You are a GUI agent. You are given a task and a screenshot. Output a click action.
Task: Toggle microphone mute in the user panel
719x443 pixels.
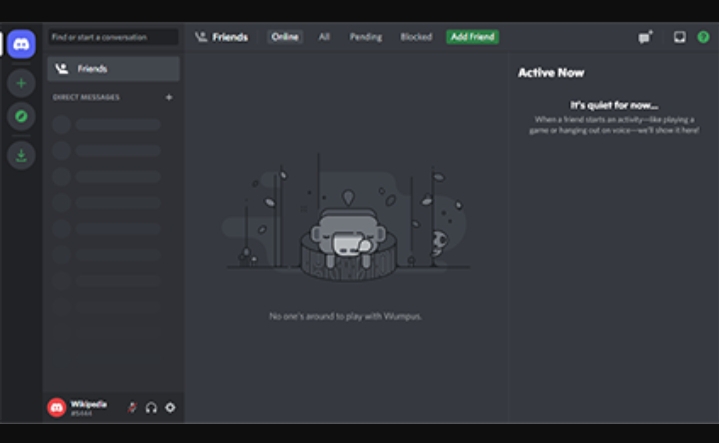(x=133, y=407)
